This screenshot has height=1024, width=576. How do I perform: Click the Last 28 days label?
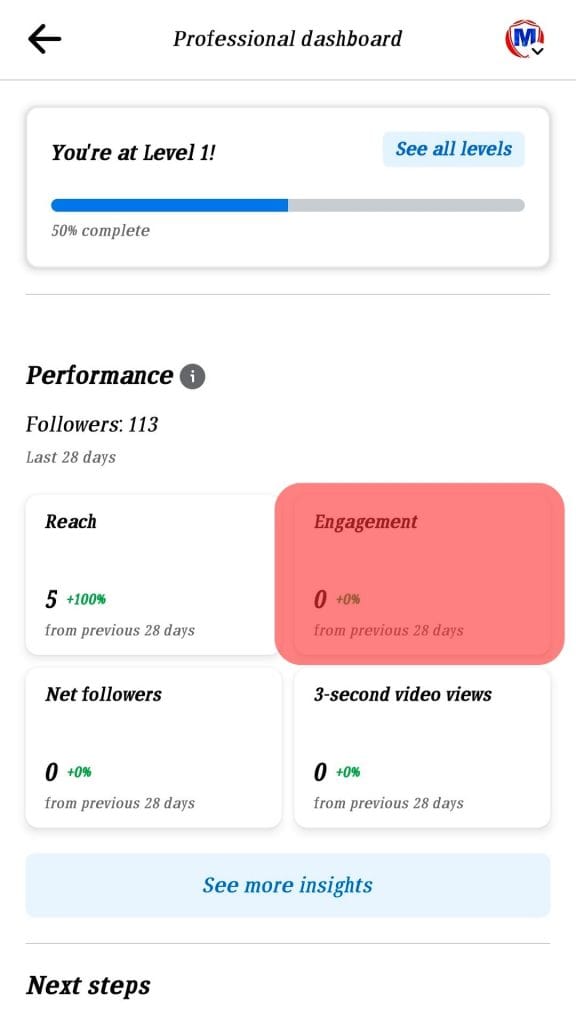coord(70,457)
